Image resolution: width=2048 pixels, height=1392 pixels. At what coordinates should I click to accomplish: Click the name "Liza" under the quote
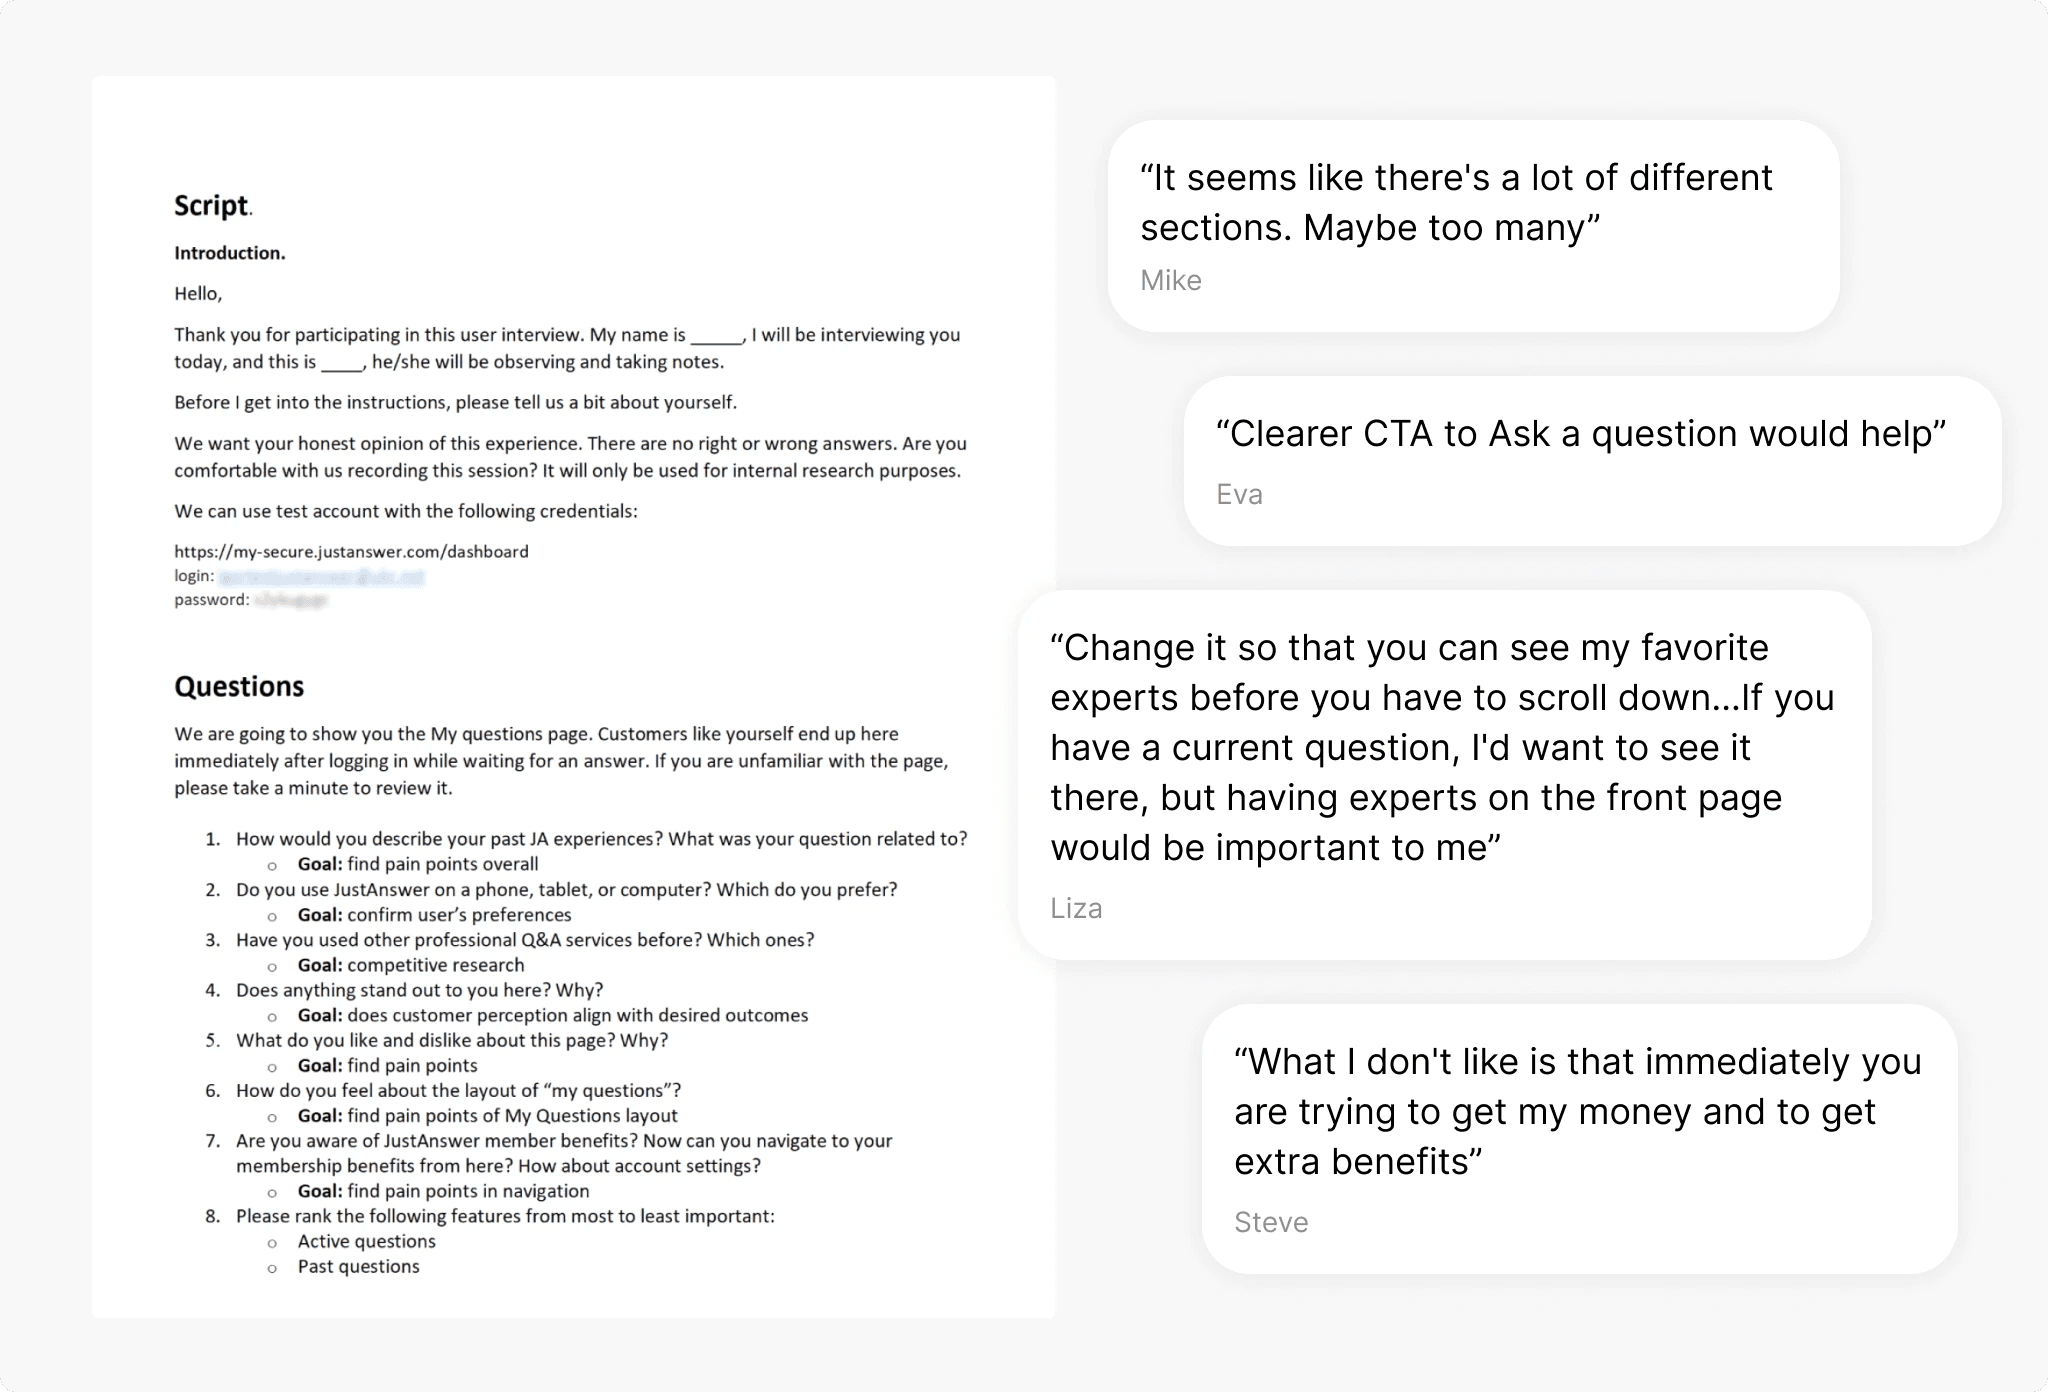[1076, 909]
